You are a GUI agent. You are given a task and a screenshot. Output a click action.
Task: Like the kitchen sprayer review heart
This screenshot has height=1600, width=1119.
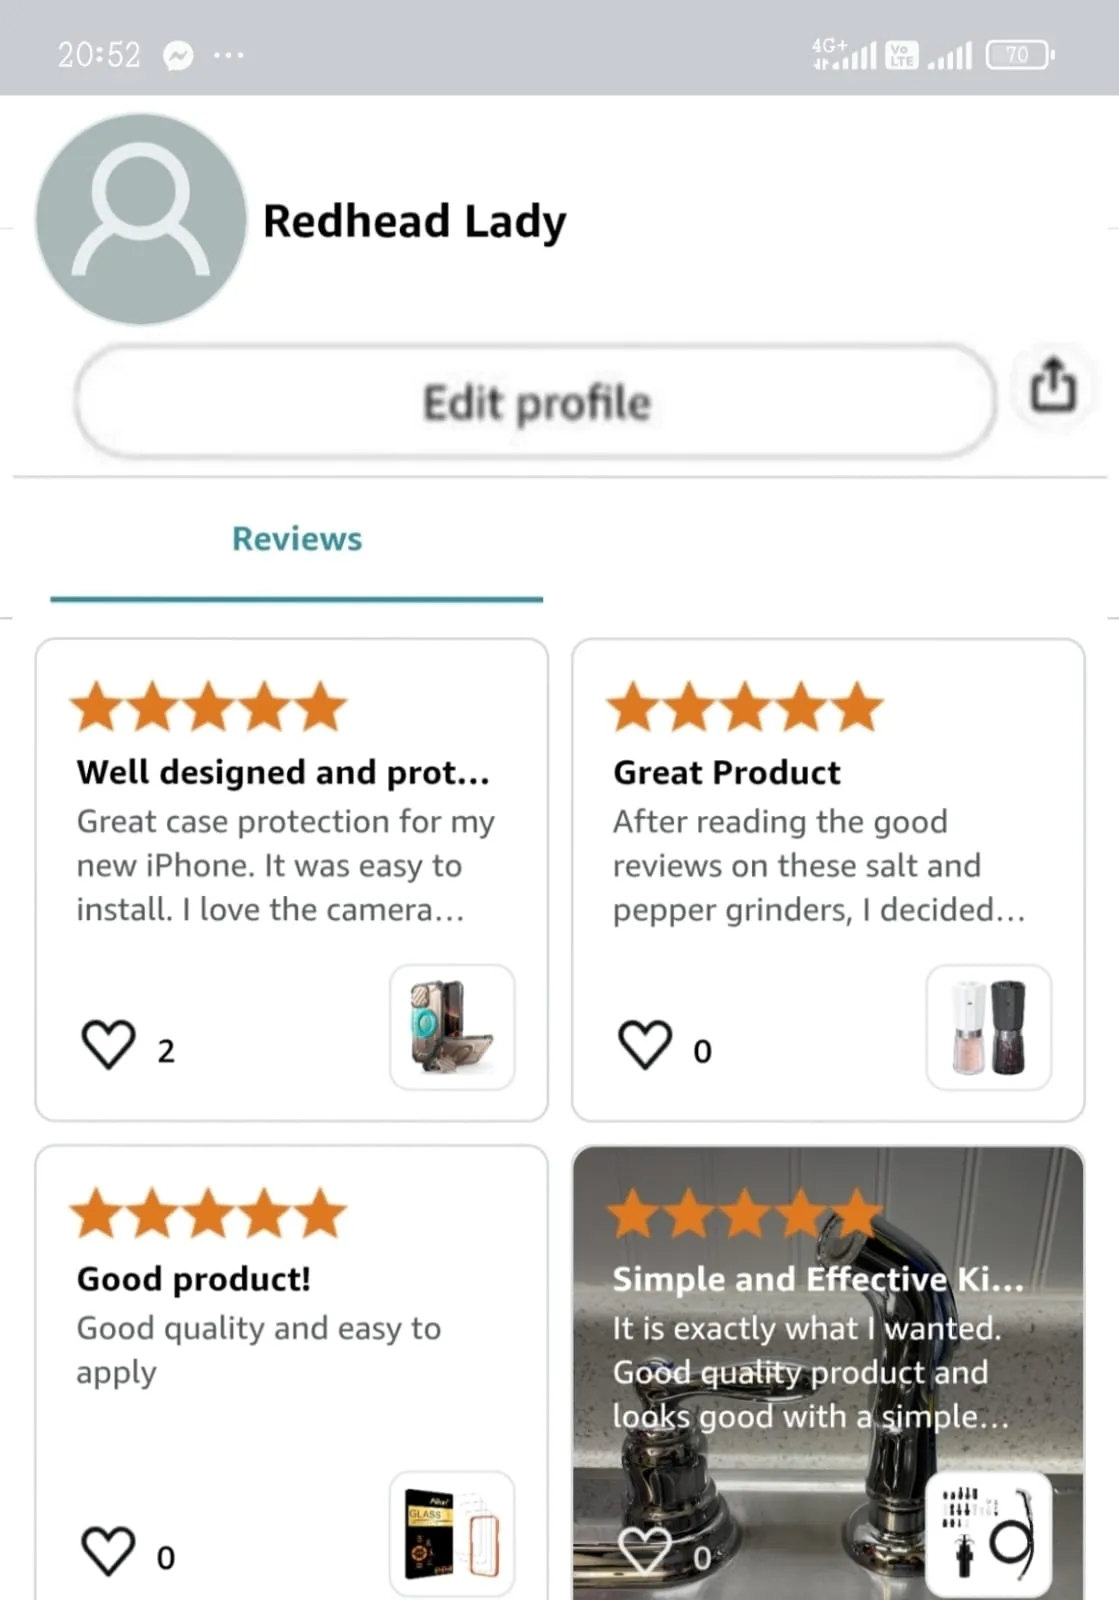coord(644,1551)
